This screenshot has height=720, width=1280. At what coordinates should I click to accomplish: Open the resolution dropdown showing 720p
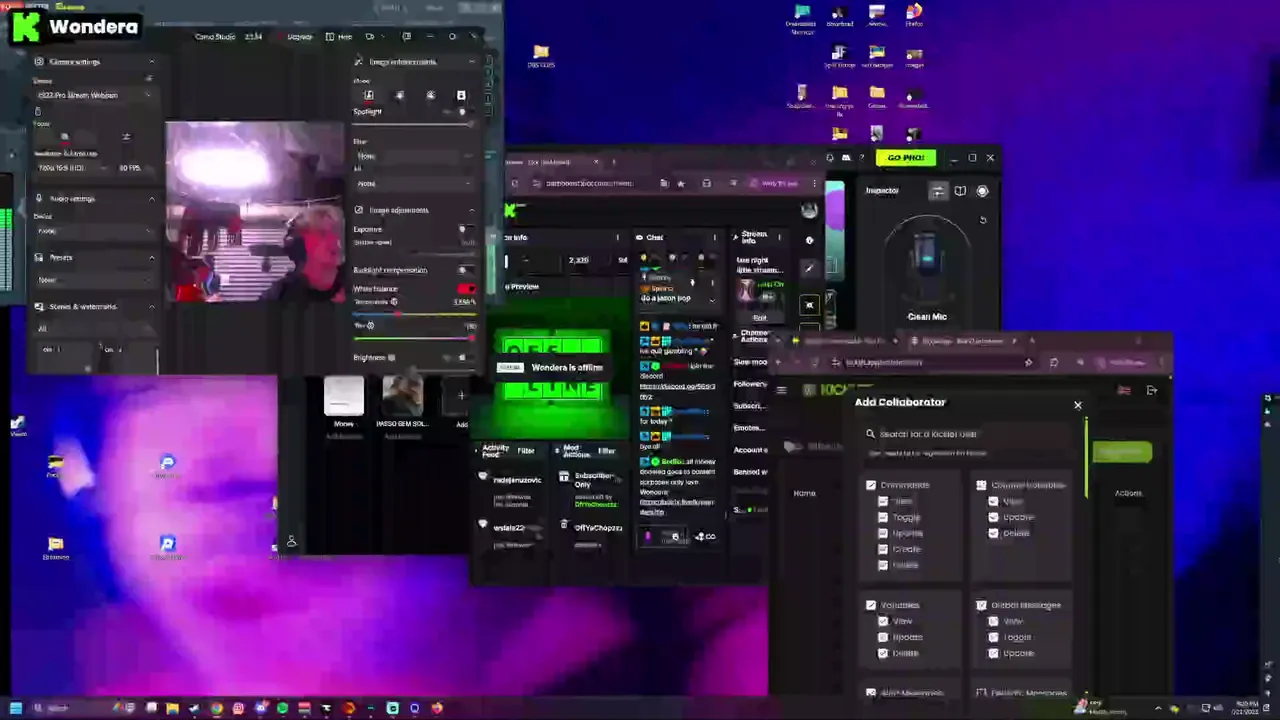pyautogui.click(x=70, y=168)
